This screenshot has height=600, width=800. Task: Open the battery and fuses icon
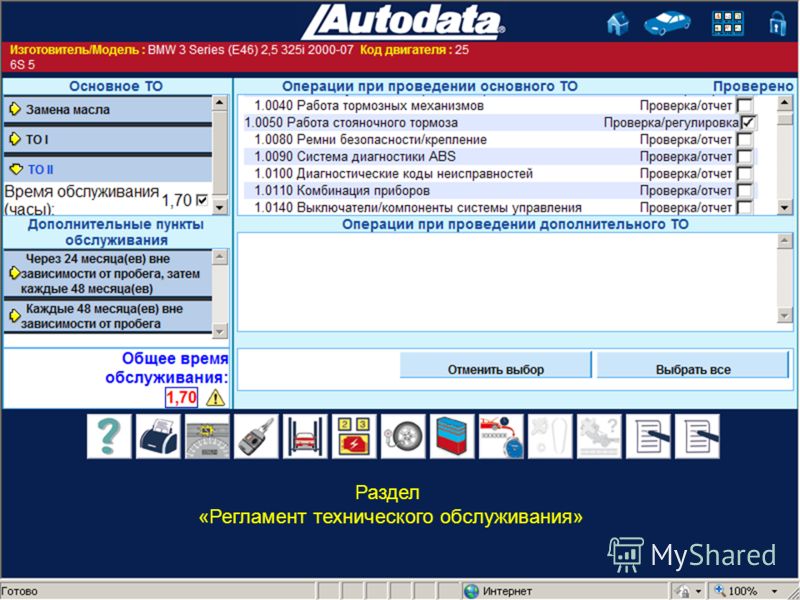[x=354, y=437]
